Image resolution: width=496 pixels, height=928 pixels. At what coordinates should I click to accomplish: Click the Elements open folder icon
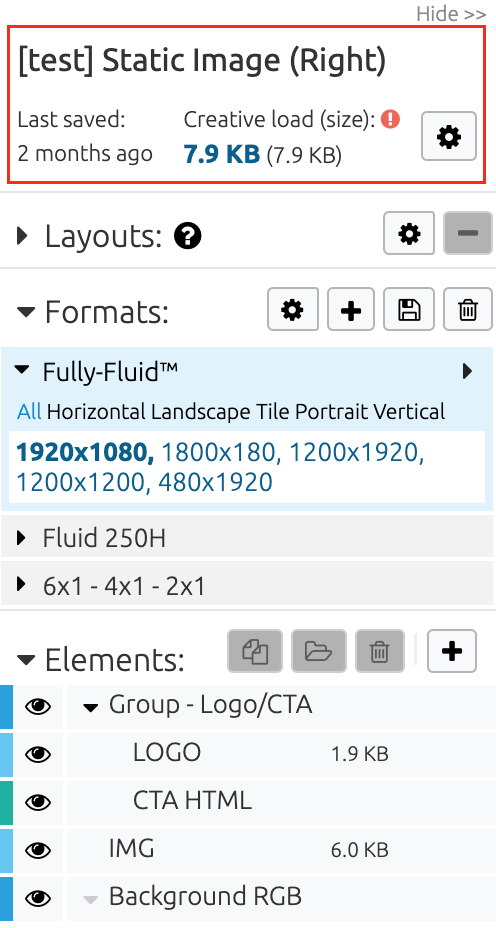point(319,651)
